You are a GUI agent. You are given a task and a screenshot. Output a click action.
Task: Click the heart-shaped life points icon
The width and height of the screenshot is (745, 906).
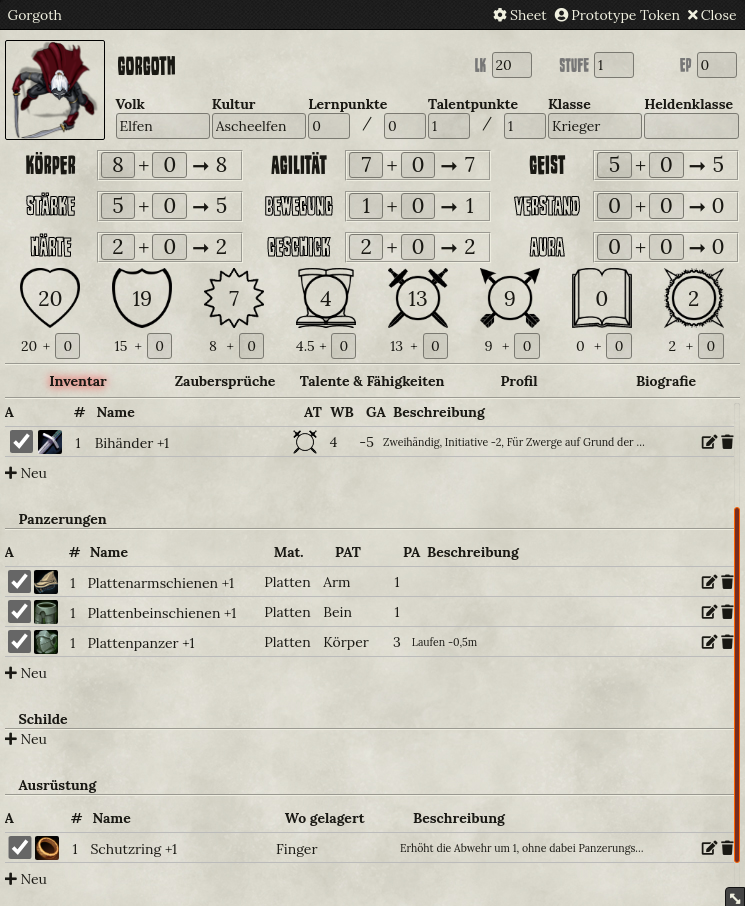click(50, 298)
